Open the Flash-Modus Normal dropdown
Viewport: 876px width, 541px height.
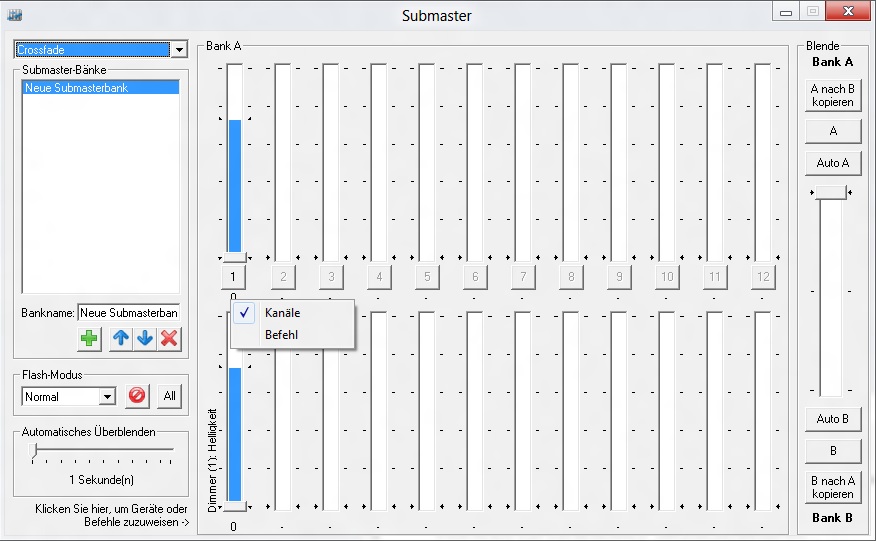107,397
